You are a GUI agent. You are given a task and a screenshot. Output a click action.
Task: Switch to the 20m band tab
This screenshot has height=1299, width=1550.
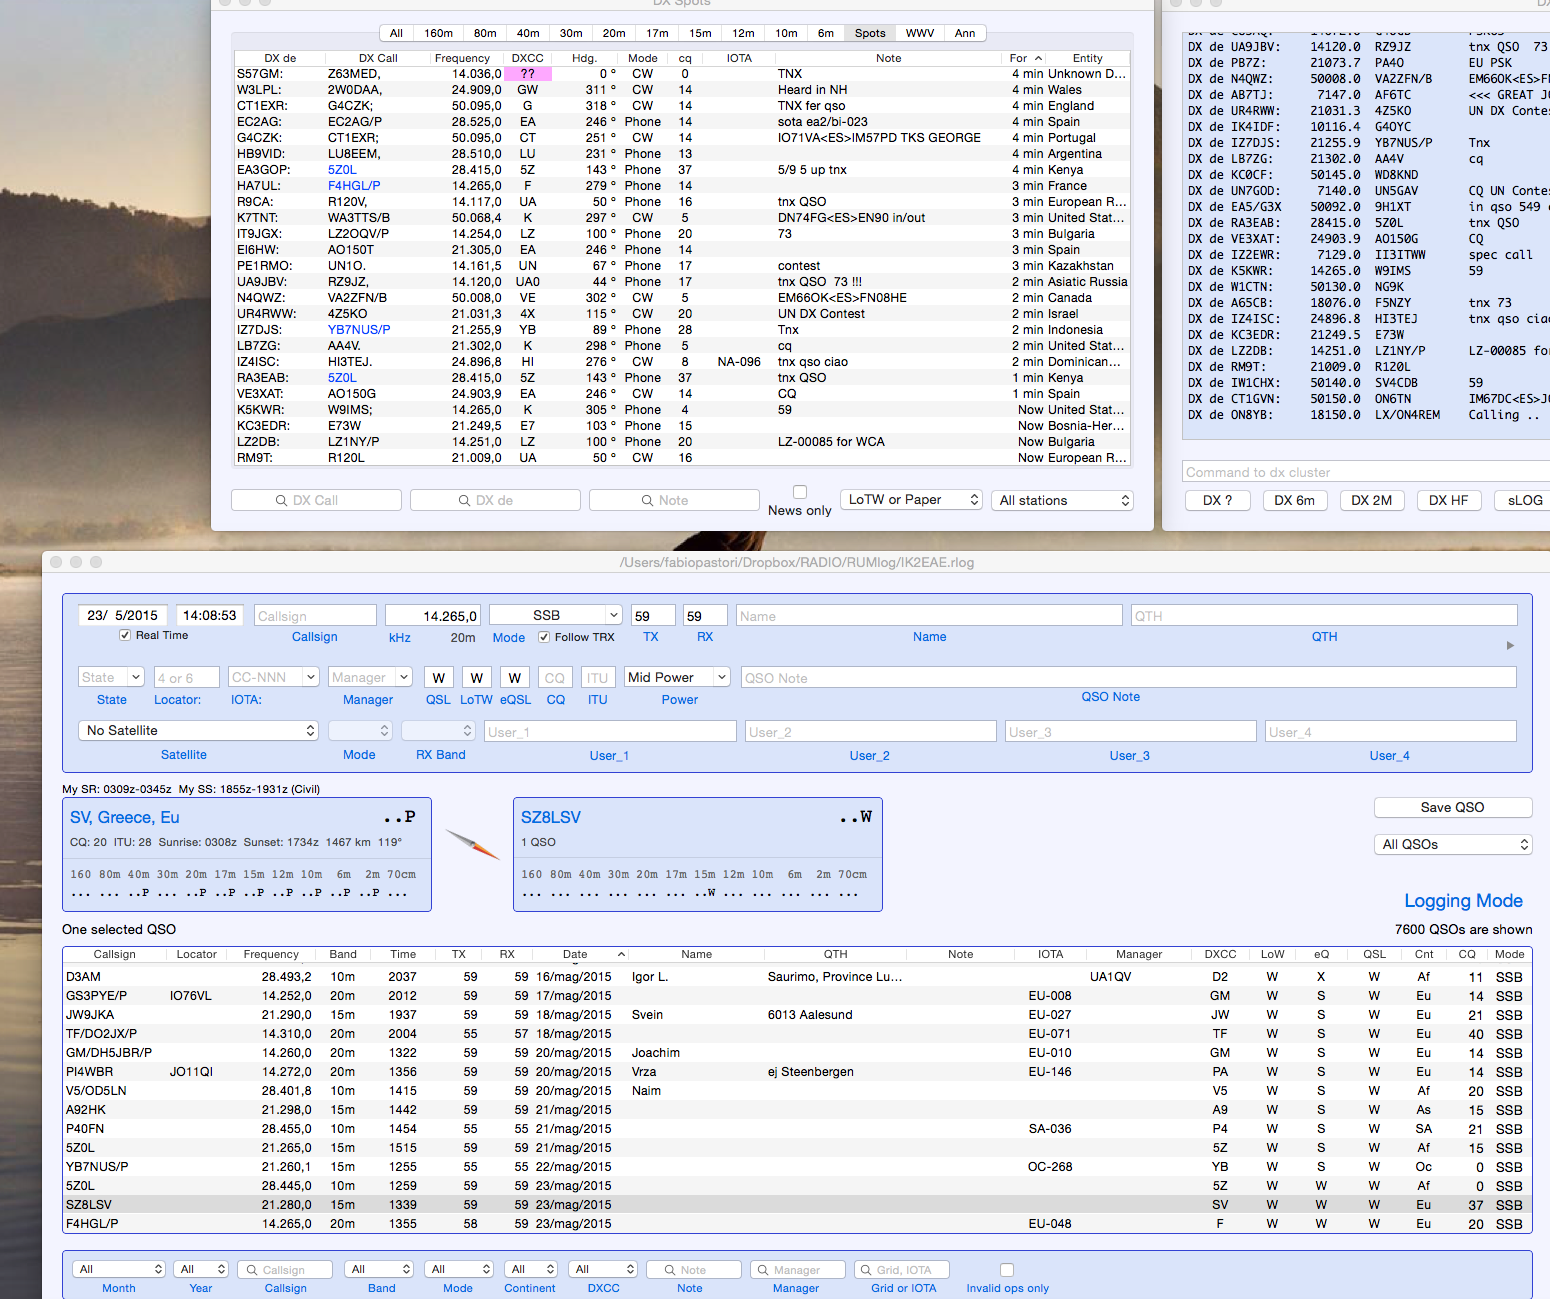614,33
